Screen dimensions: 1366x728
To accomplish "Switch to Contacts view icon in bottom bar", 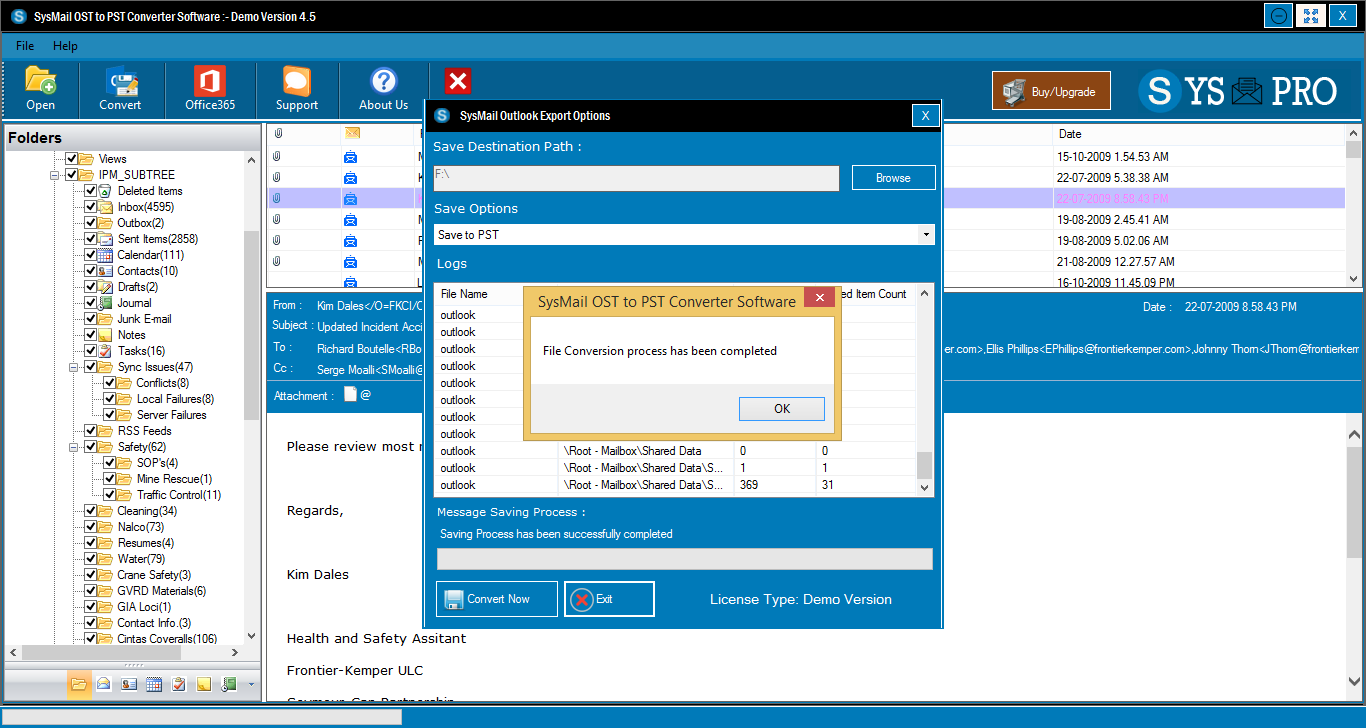I will (x=129, y=684).
